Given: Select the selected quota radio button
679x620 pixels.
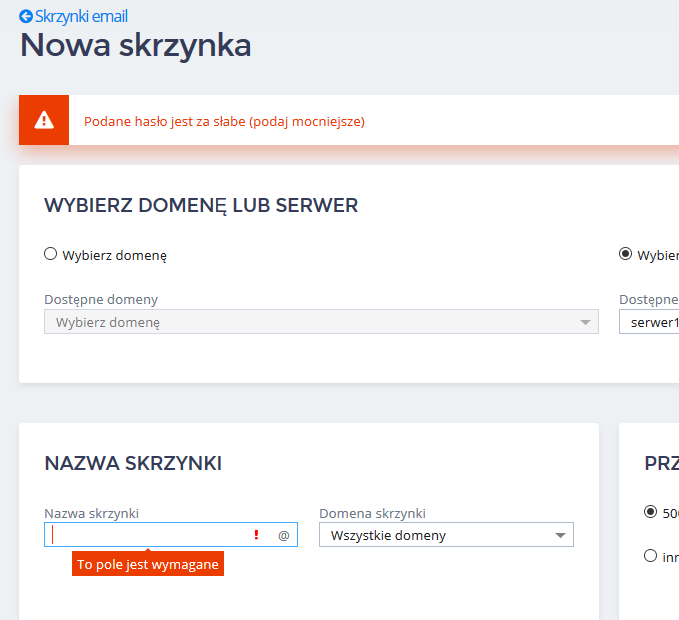Looking at the screenshot, I should tap(650, 512).
